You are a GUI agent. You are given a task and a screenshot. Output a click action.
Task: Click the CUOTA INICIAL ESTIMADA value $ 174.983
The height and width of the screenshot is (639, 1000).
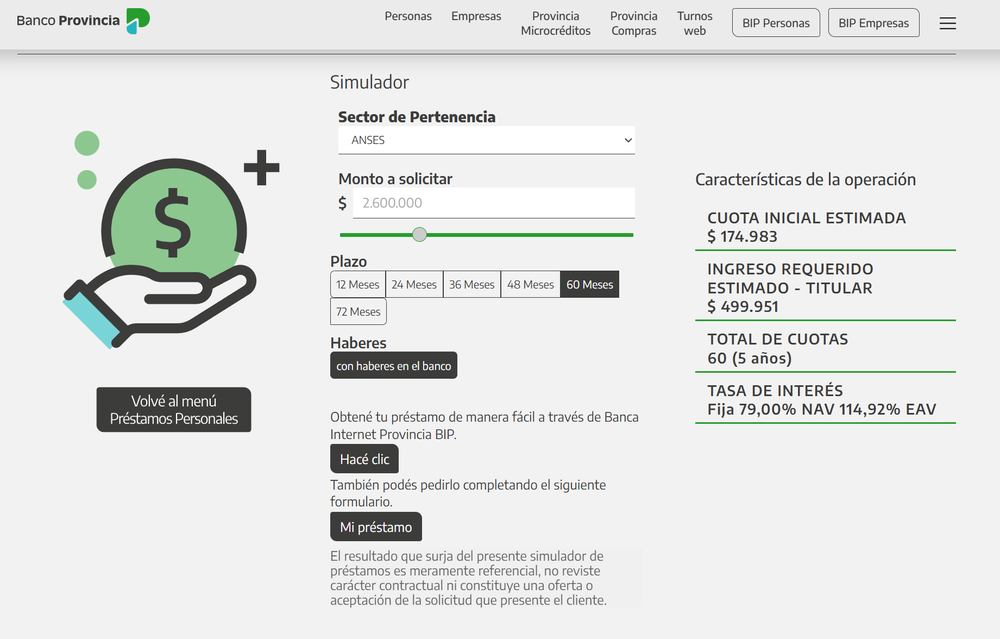(x=742, y=237)
